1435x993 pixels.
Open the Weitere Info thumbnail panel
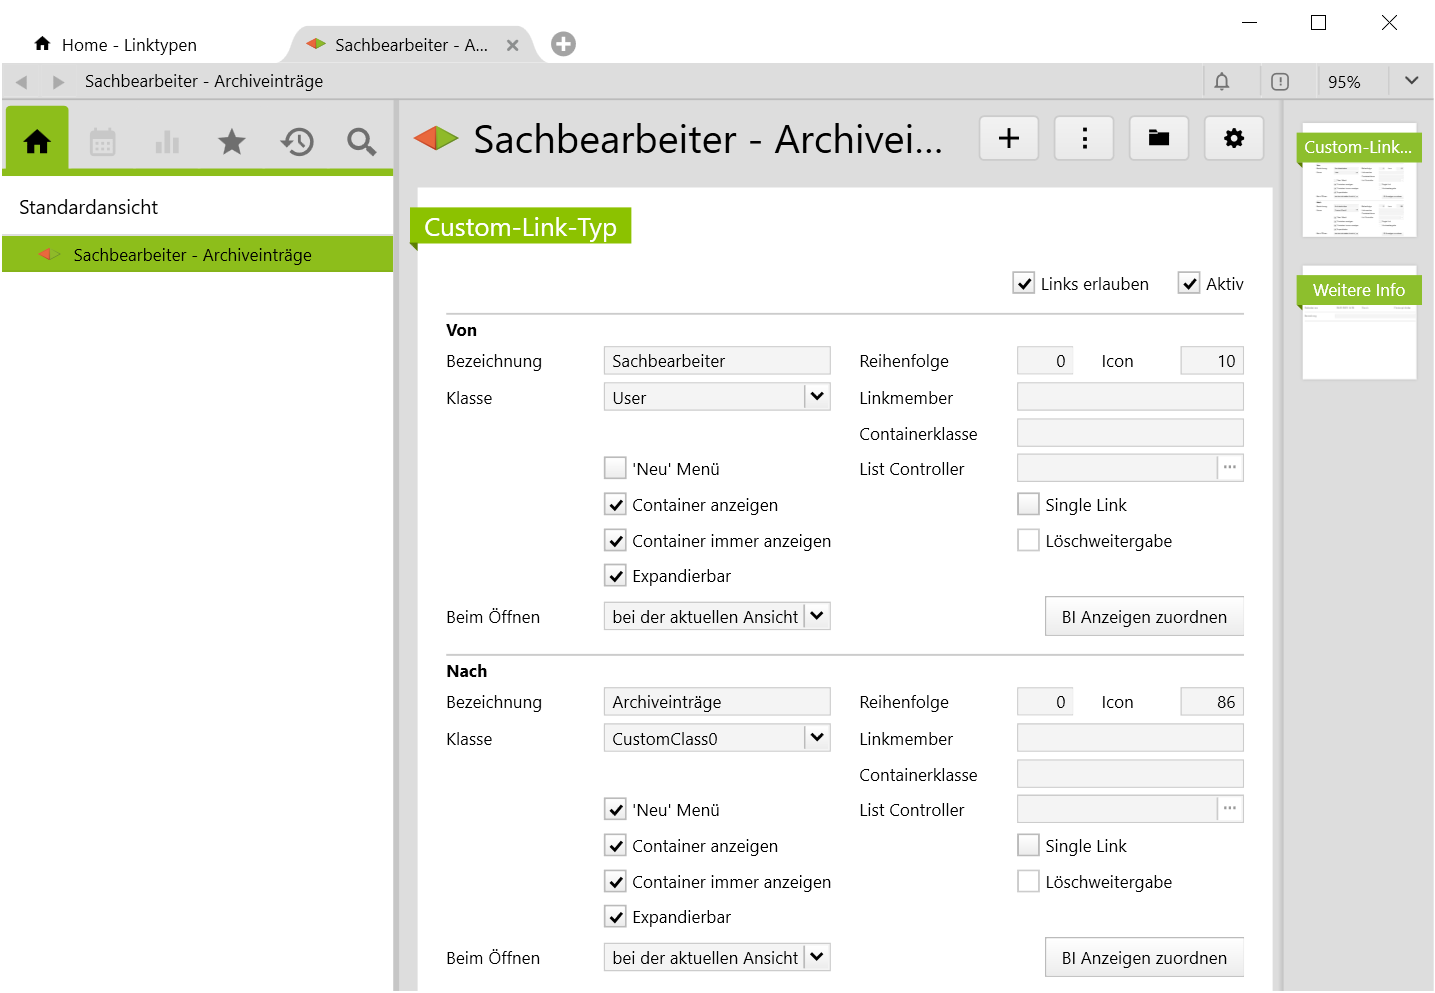tap(1358, 322)
